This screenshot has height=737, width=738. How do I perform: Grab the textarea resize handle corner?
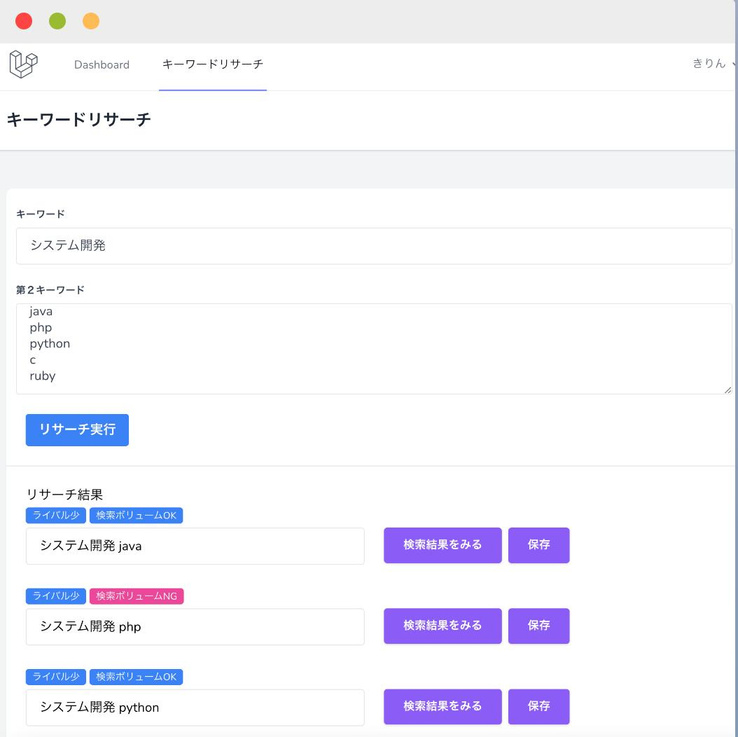point(728,389)
